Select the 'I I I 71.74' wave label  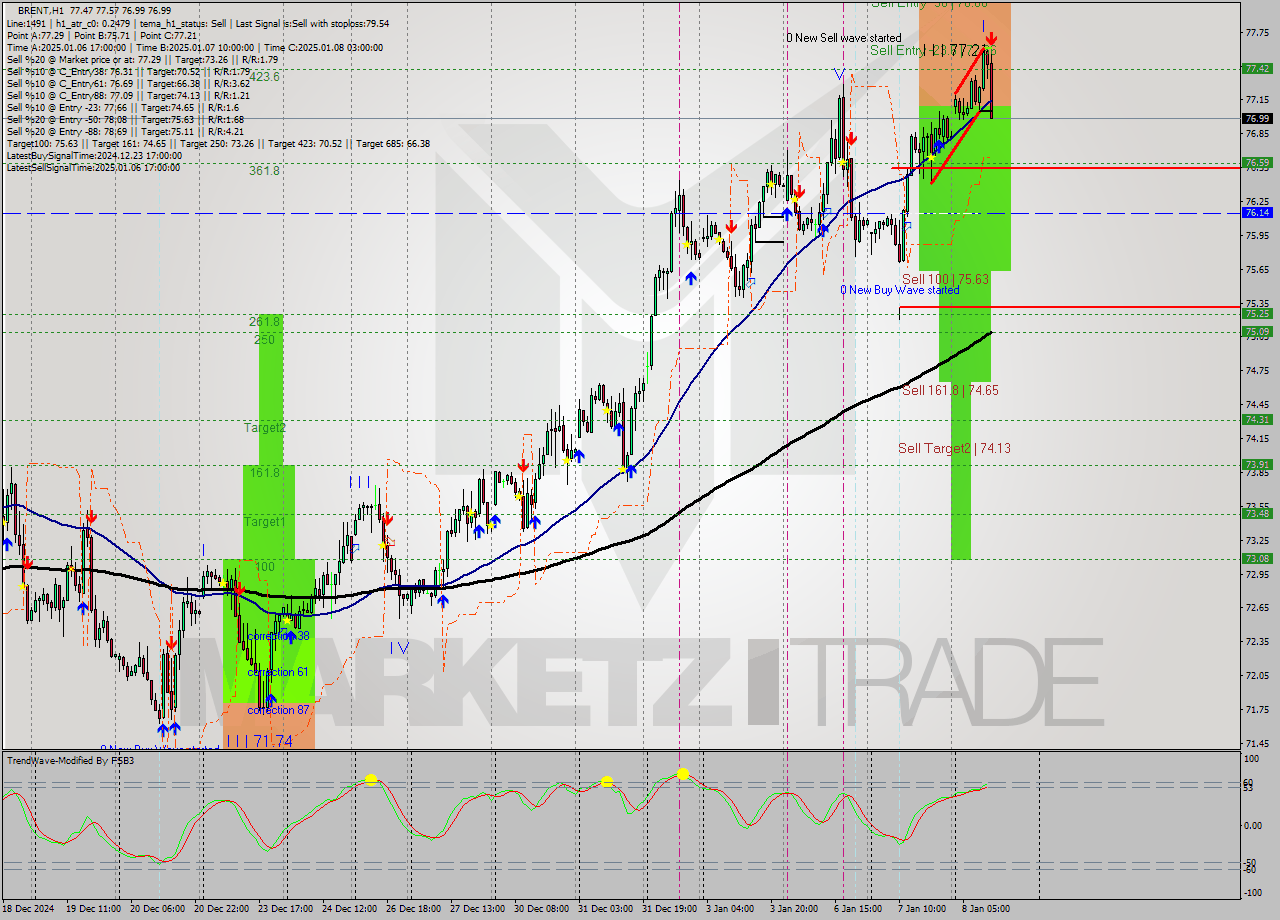point(259,741)
